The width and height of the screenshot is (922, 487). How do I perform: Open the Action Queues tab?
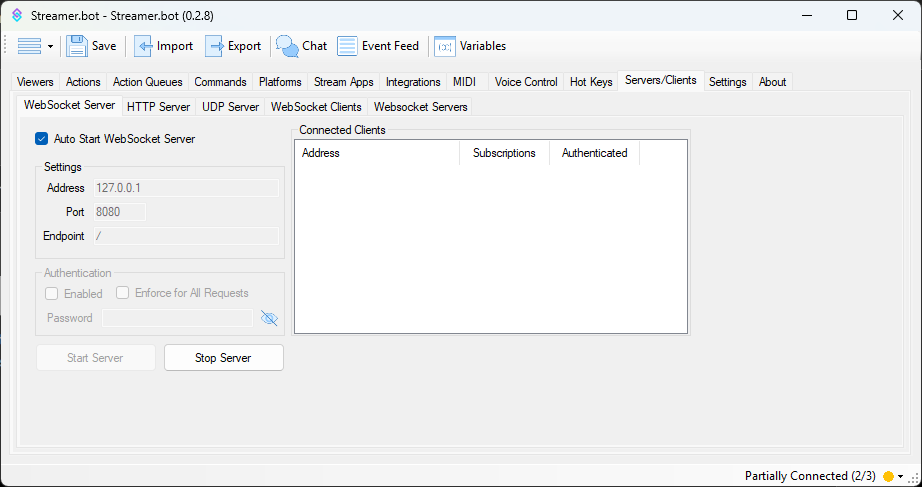pos(148,82)
